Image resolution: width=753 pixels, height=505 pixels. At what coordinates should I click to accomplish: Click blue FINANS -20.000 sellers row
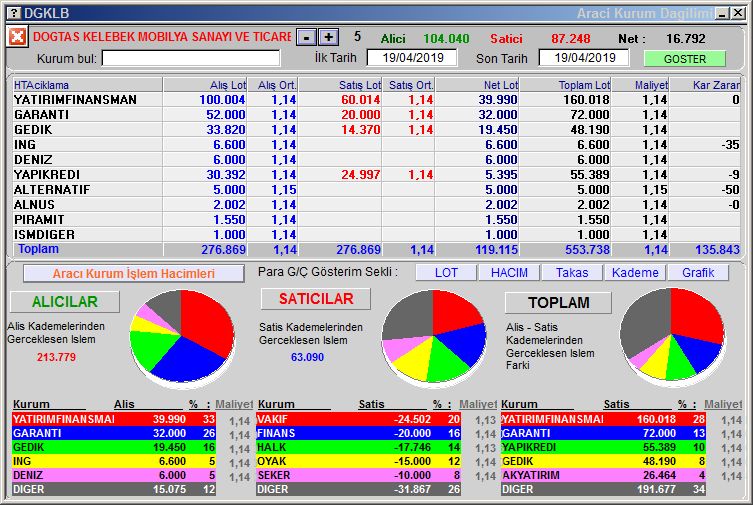[358, 433]
